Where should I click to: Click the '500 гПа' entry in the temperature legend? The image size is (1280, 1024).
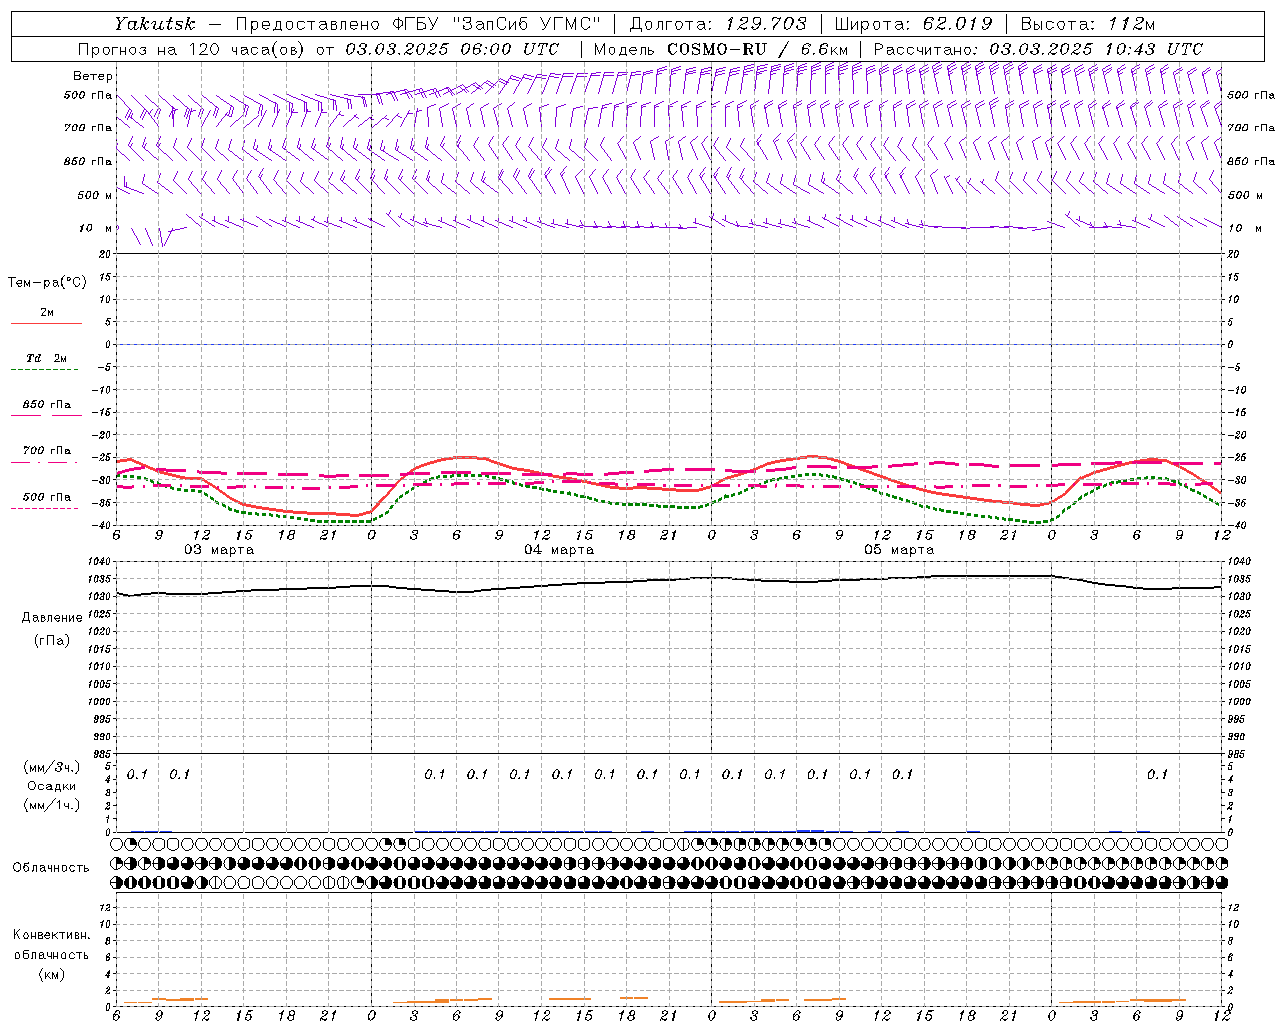pyautogui.click(x=47, y=497)
